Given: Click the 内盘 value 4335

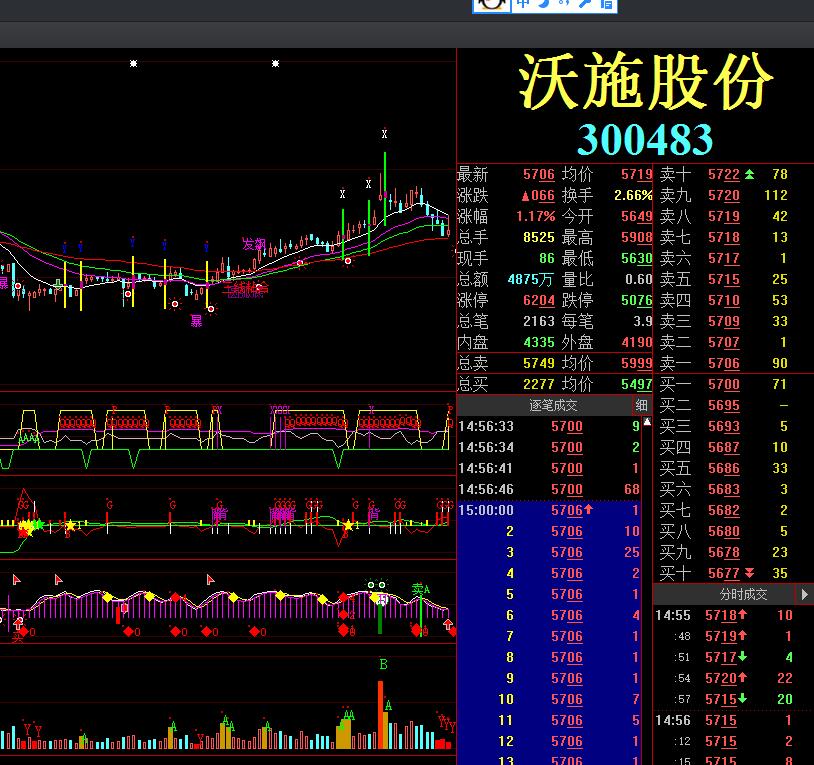Looking at the screenshot, I should point(539,342).
